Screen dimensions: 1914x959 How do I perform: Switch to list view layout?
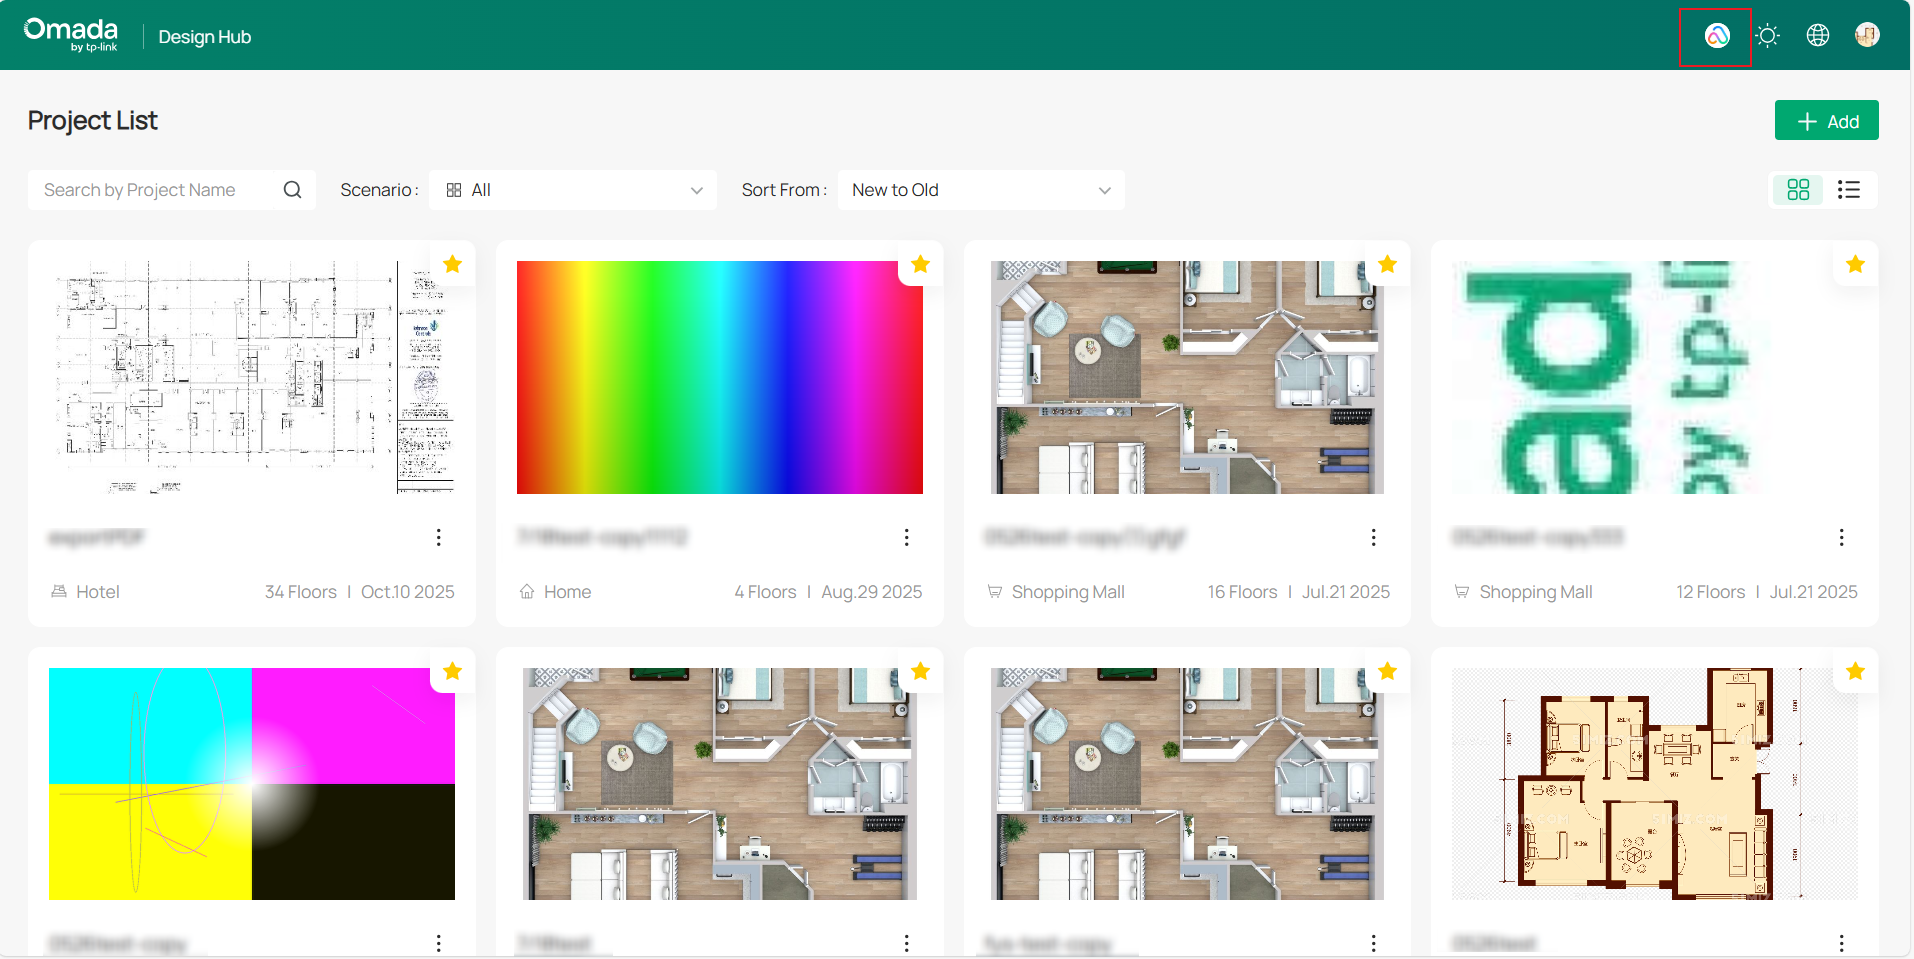pyautogui.click(x=1848, y=190)
